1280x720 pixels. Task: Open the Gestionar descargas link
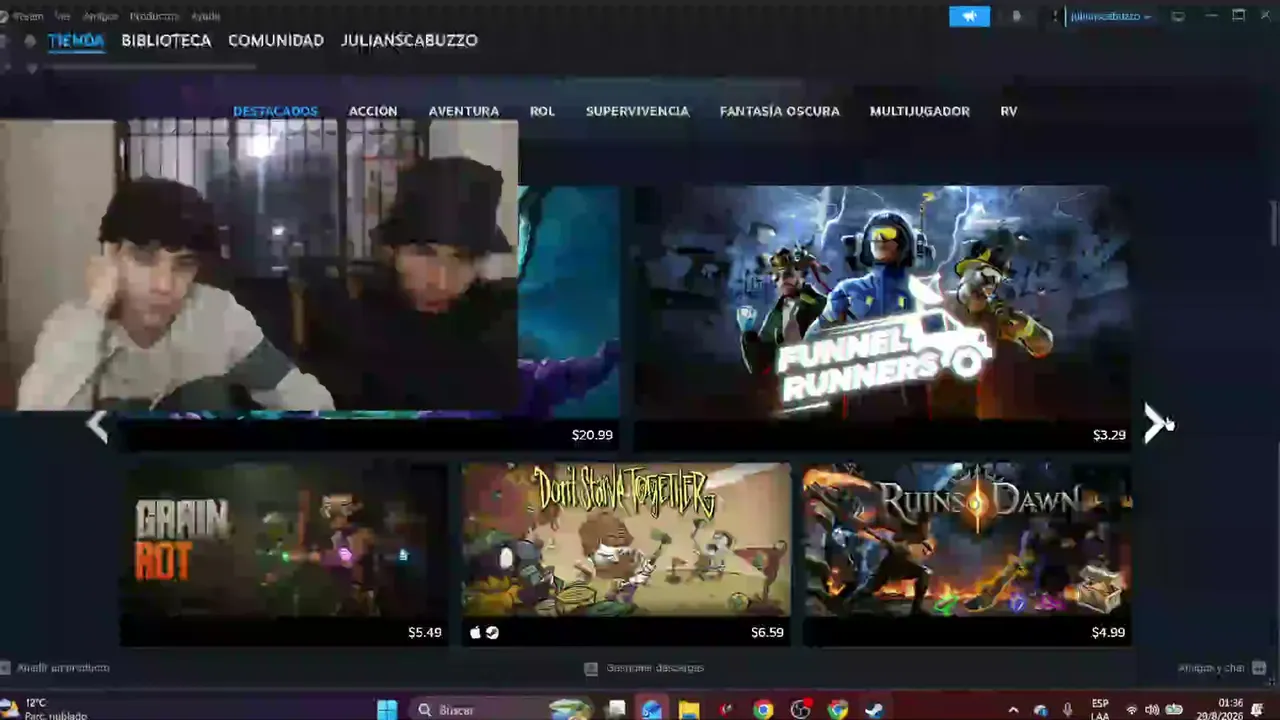click(x=655, y=668)
